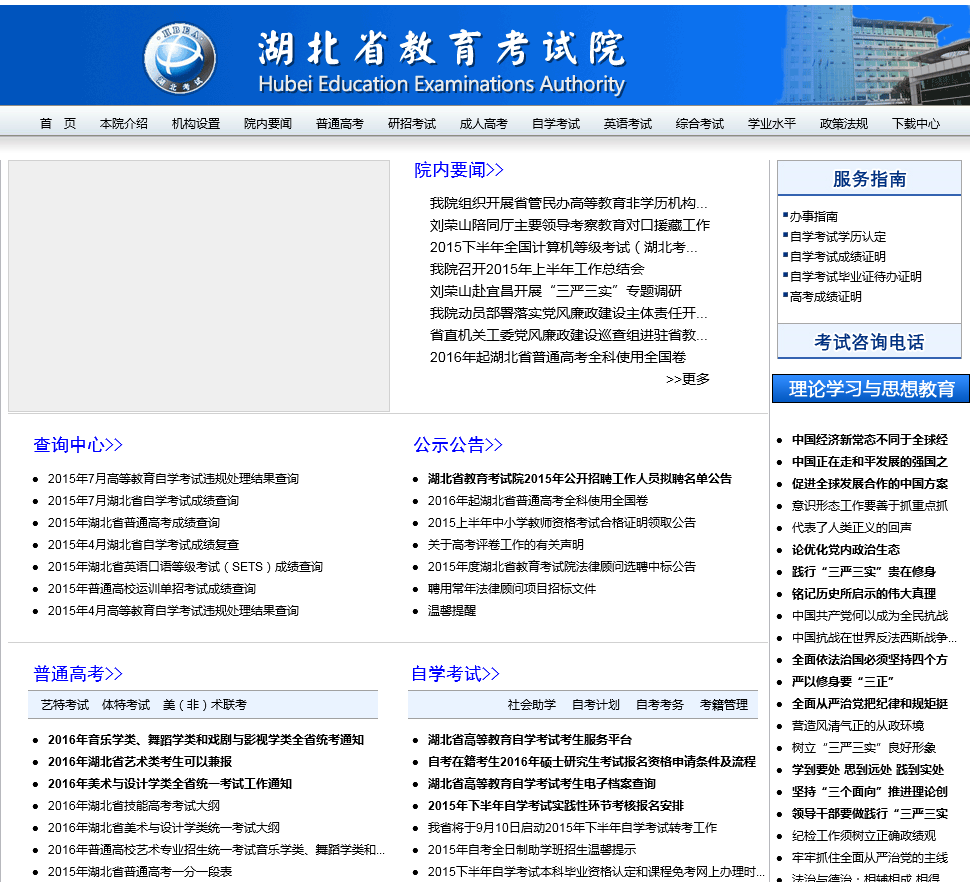Open the 温馨提醒 announcement
This screenshot has height=882, width=970.
(x=452, y=611)
